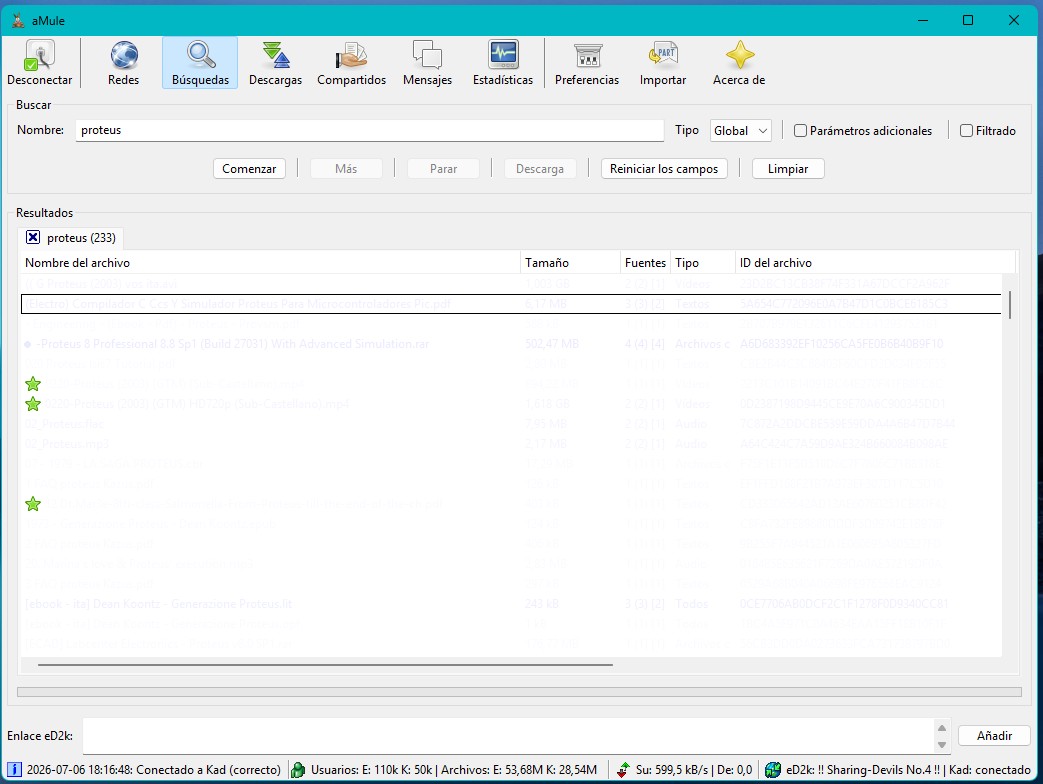Viewport: 1043px width, 784px height.
Task: Select the 02_Proteus.mp3 row
Action: (x=511, y=444)
